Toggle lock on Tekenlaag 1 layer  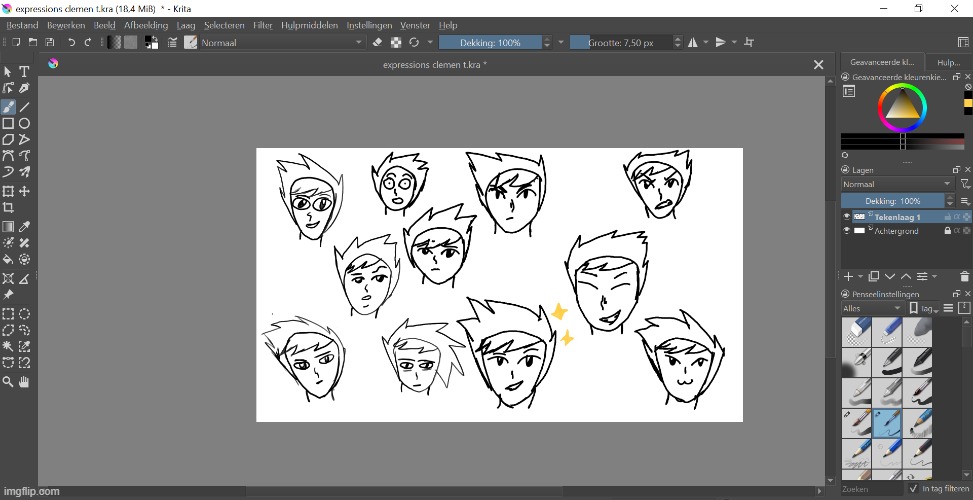coord(948,217)
